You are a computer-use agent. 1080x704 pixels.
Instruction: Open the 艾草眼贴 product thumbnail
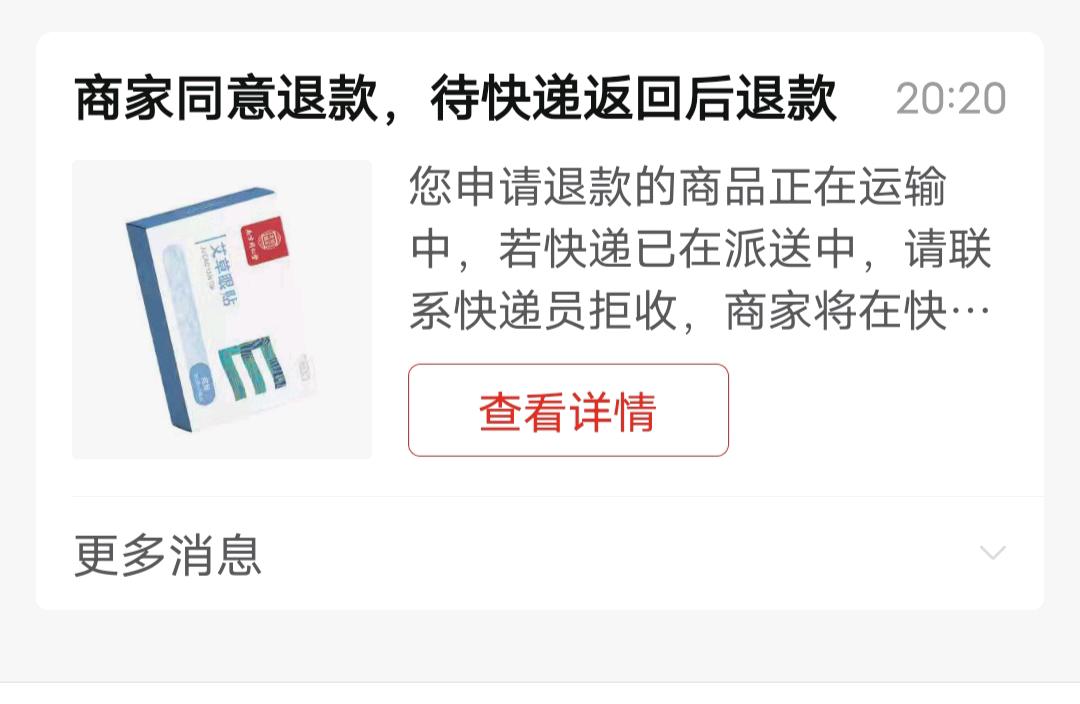pyautogui.click(x=222, y=309)
